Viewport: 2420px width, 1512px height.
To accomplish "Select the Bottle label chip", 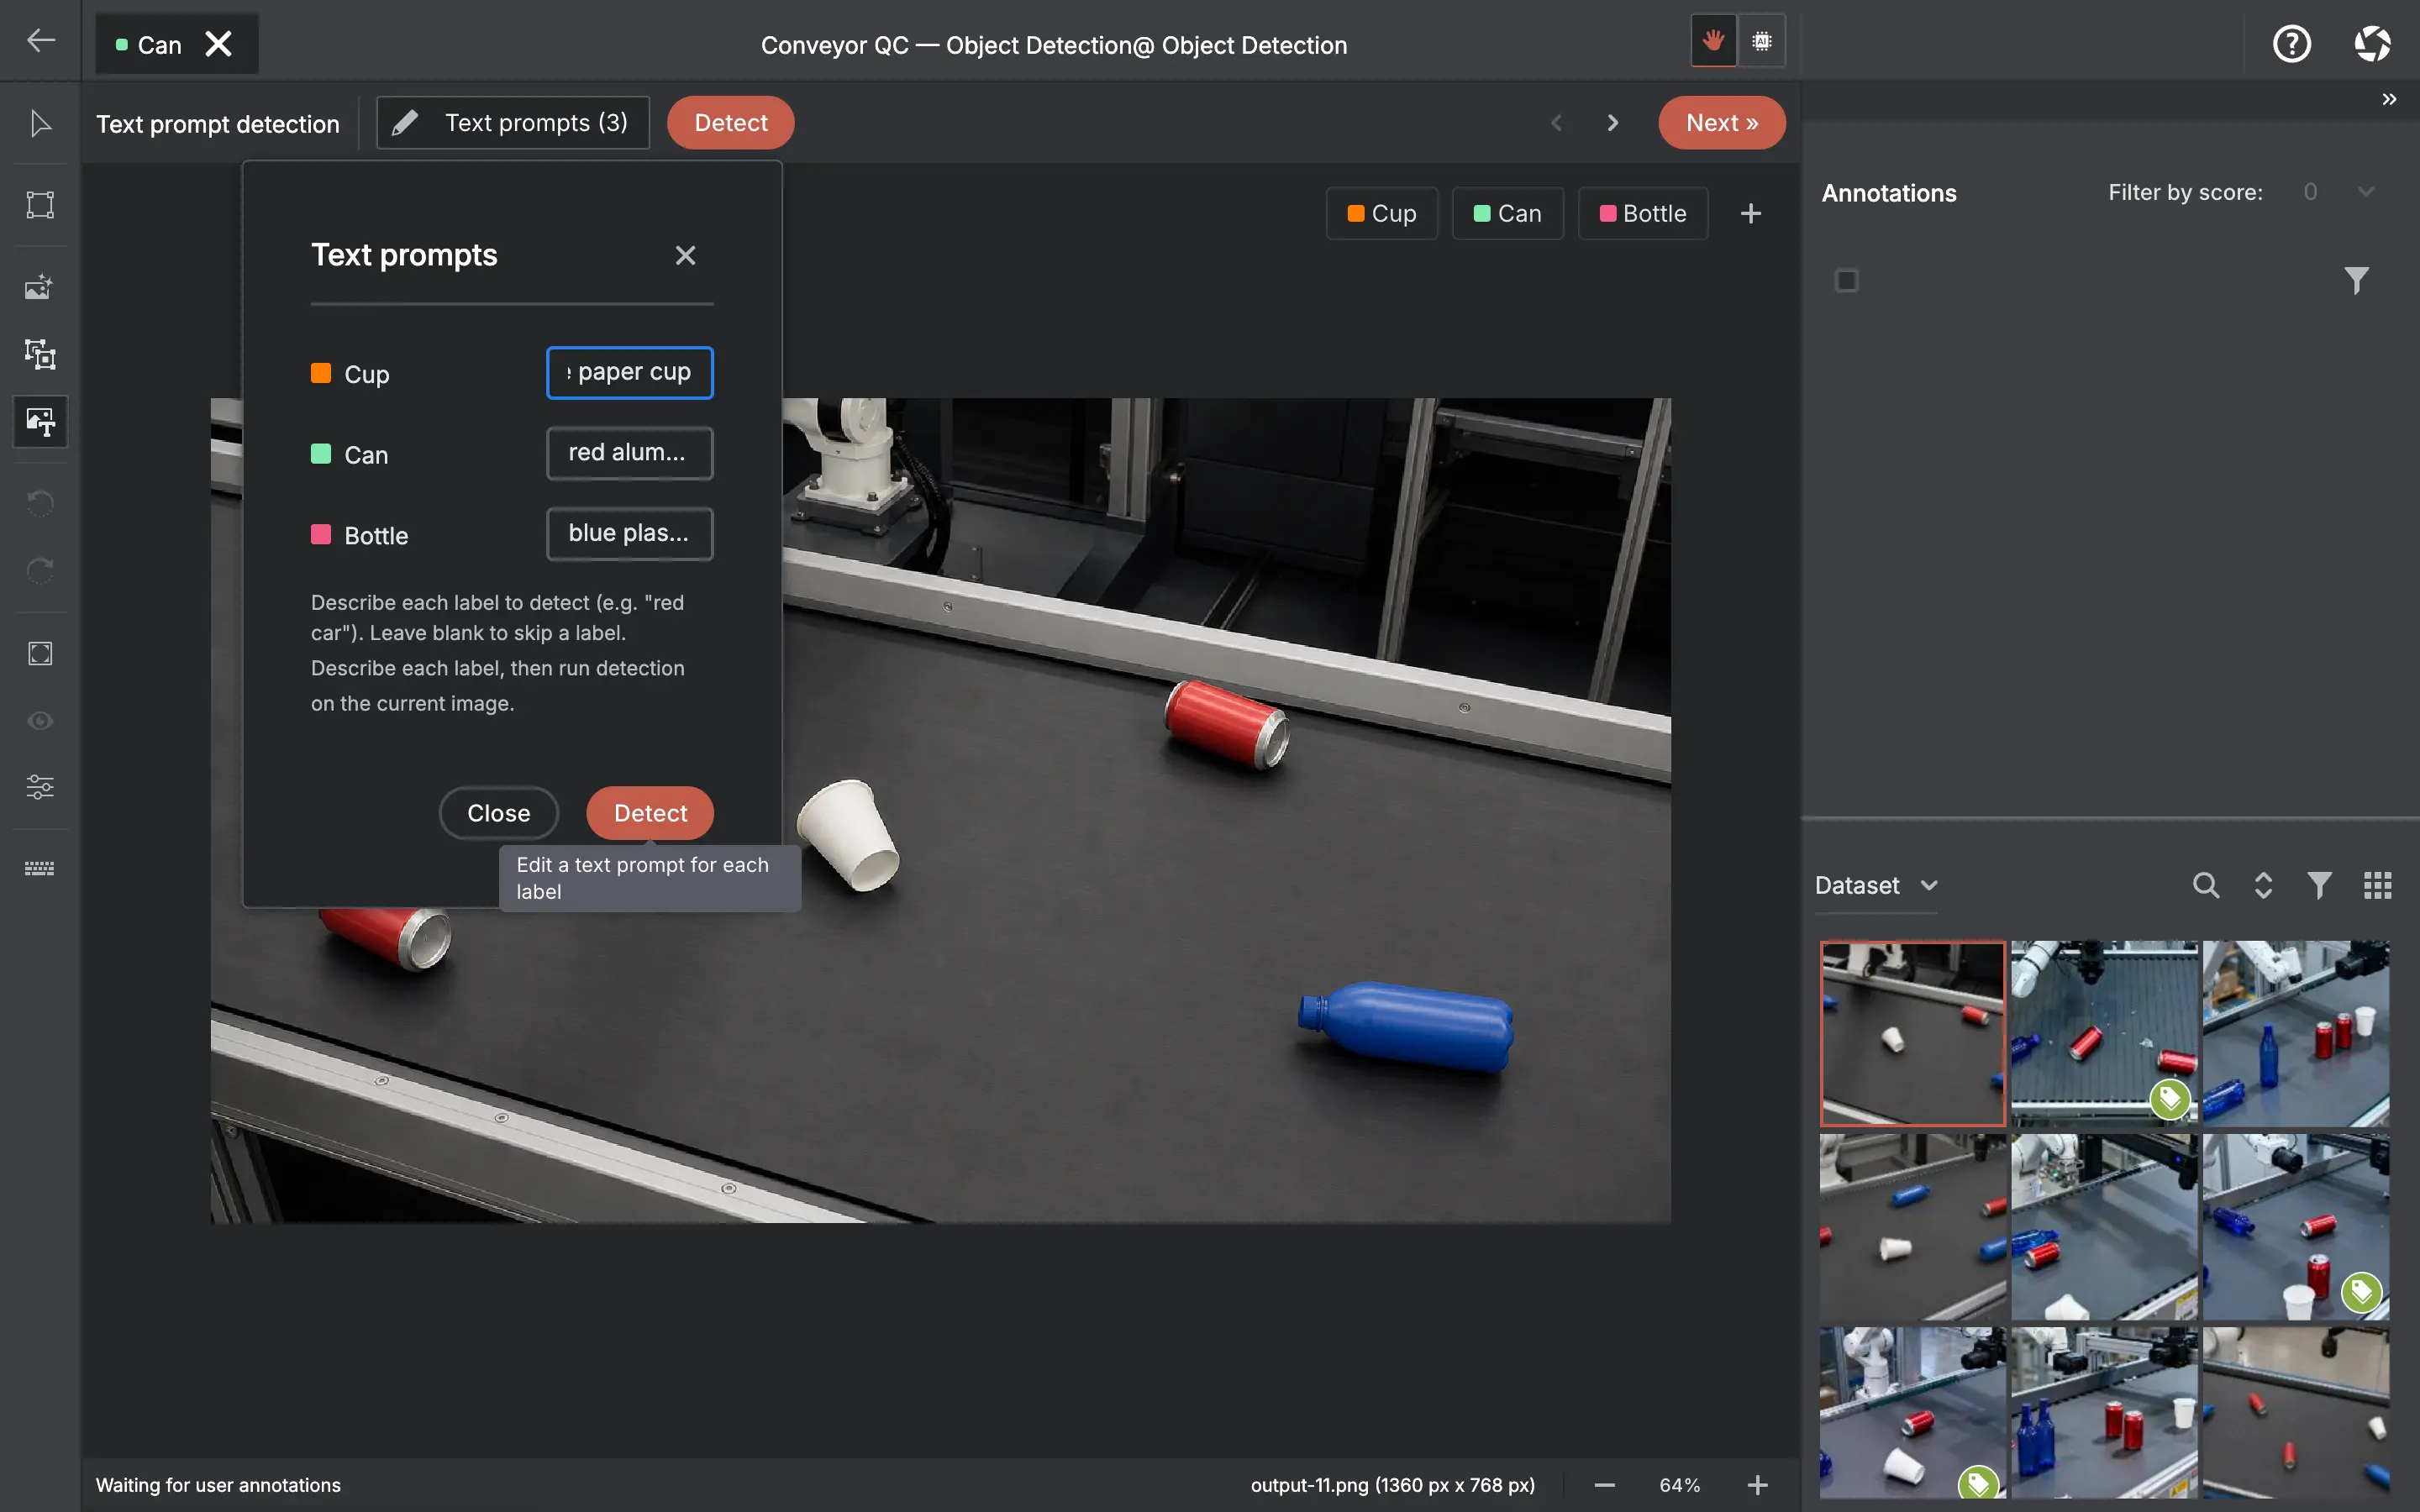I will point(1643,214).
